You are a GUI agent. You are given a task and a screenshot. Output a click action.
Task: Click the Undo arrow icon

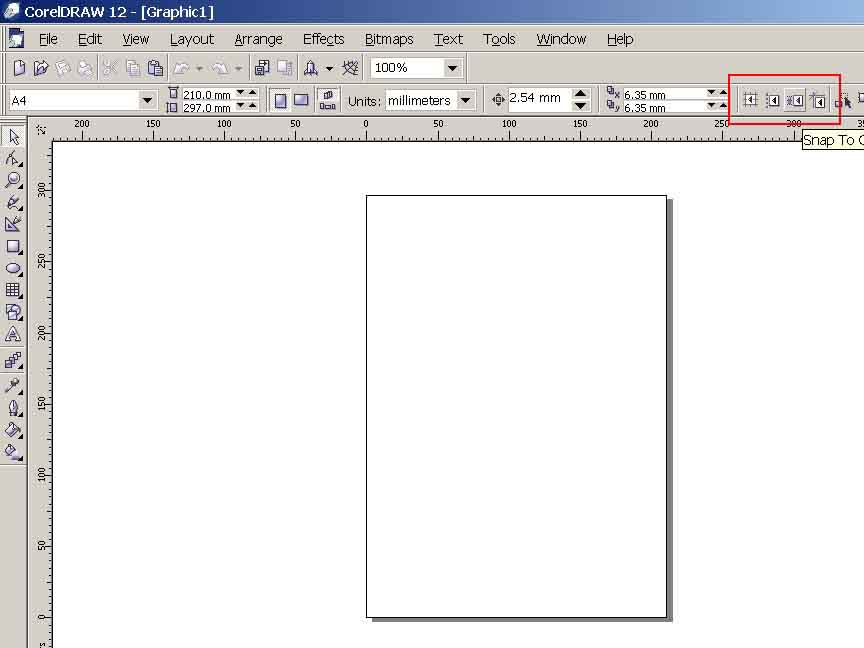pyautogui.click(x=181, y=68)
